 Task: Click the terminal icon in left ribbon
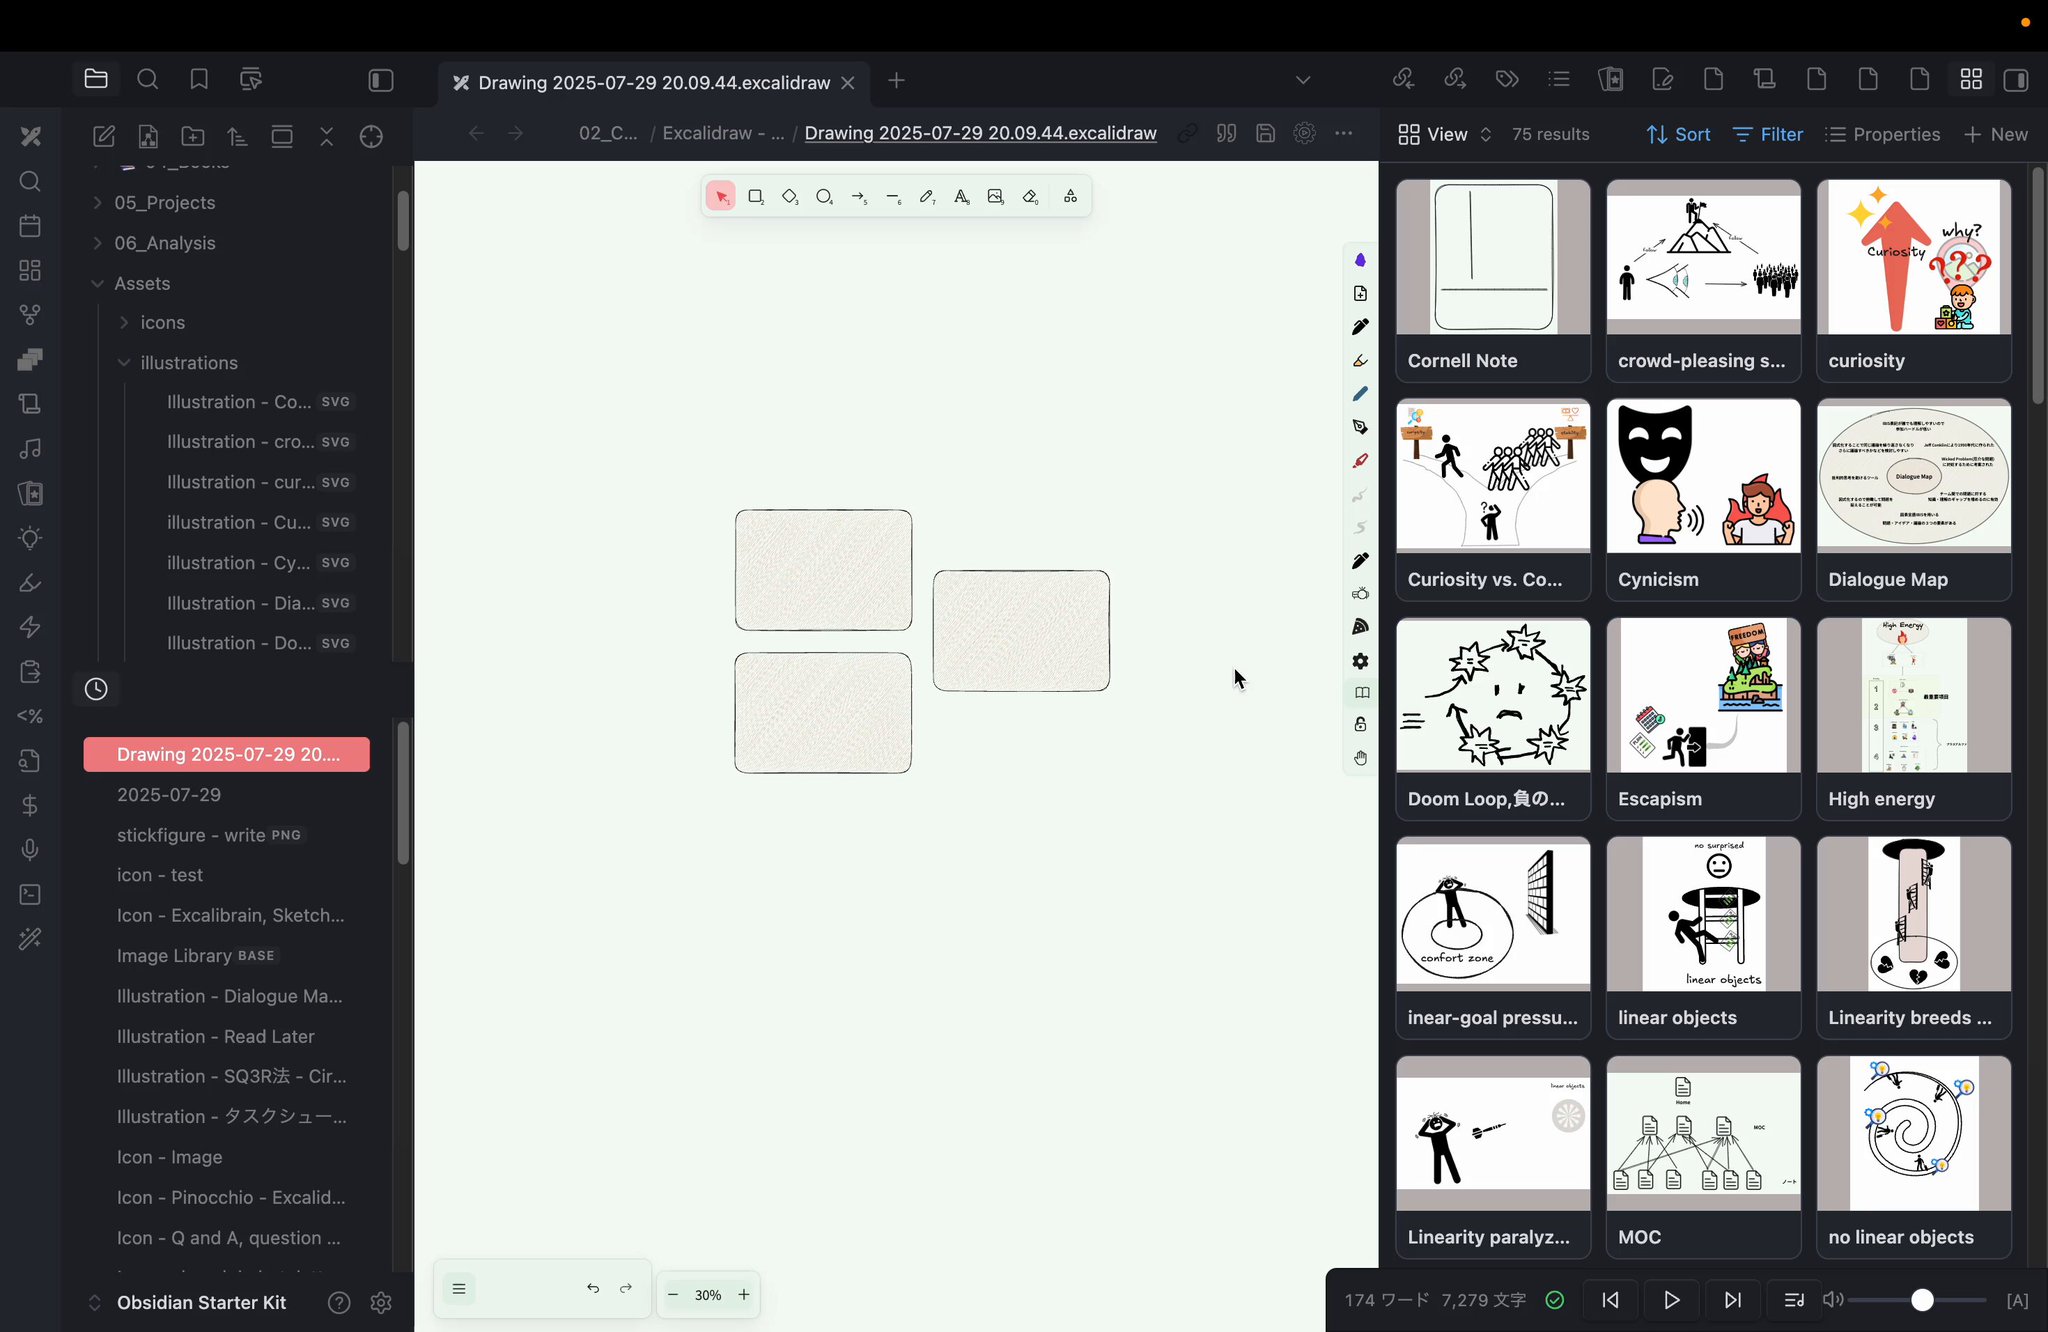30,894
